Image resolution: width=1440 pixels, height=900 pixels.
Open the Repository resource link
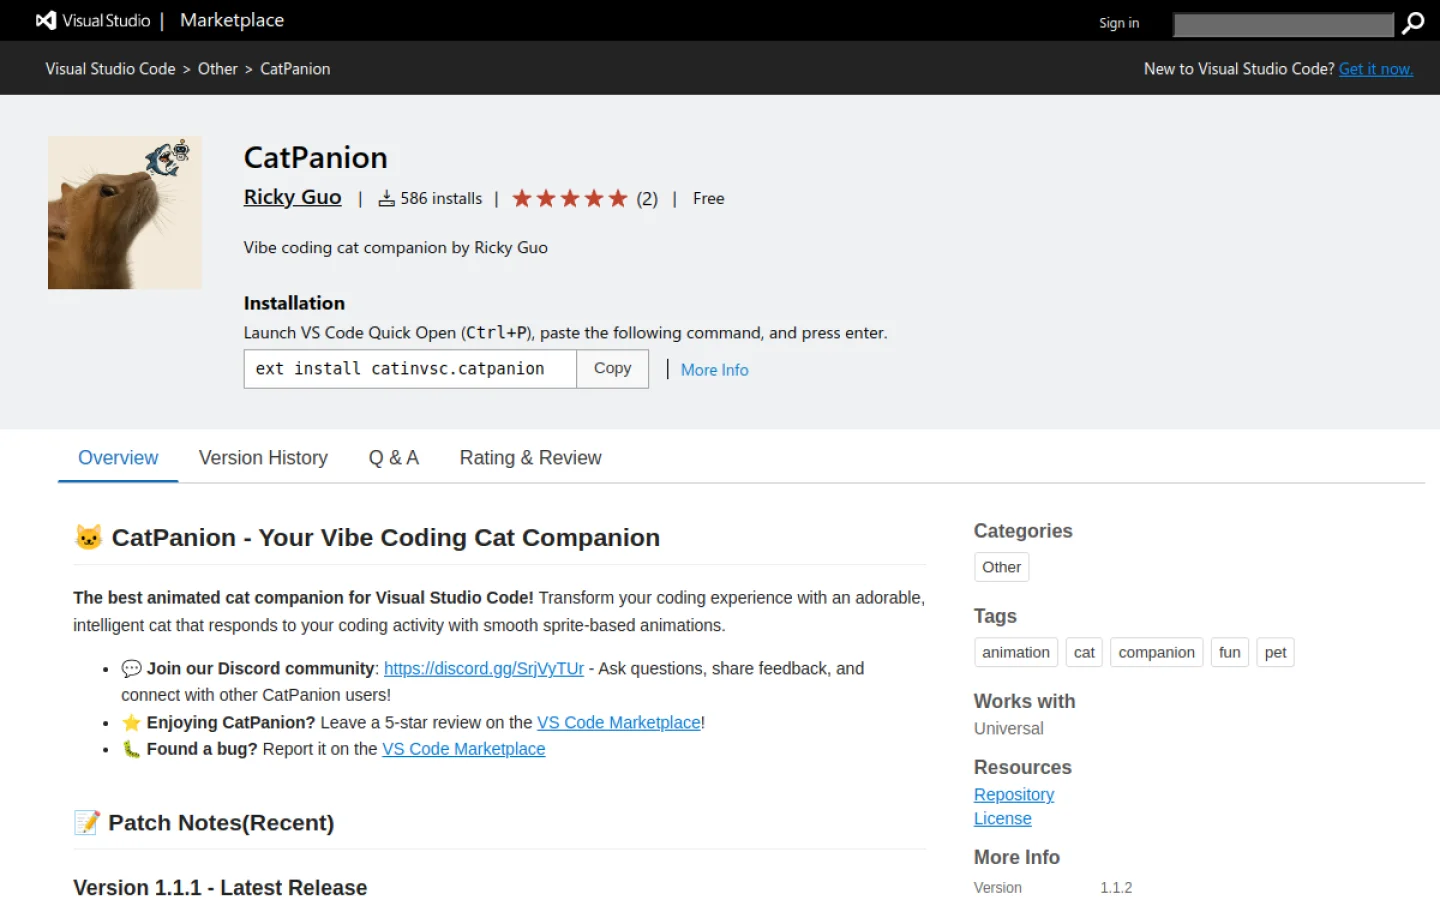(1014, 795)
